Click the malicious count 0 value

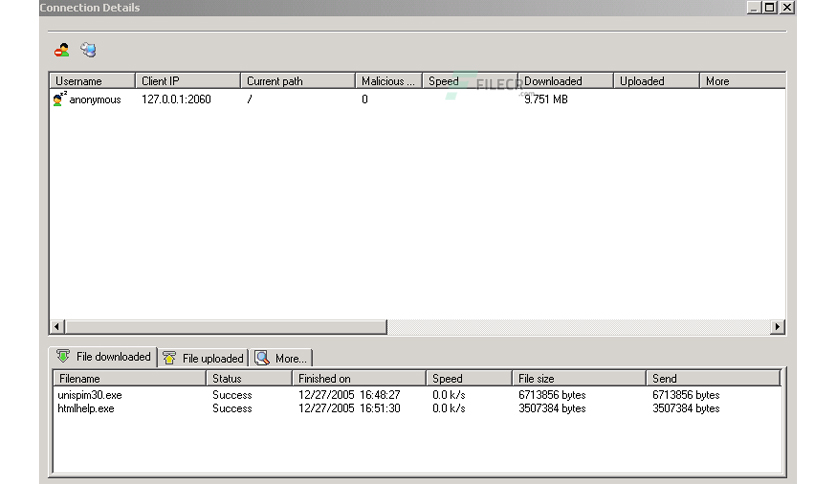tap(365, 99)
